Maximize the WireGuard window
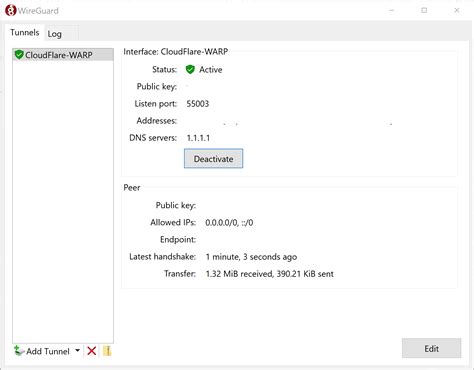Viewport: 474px width, 370px height. [x=424, y=10]
